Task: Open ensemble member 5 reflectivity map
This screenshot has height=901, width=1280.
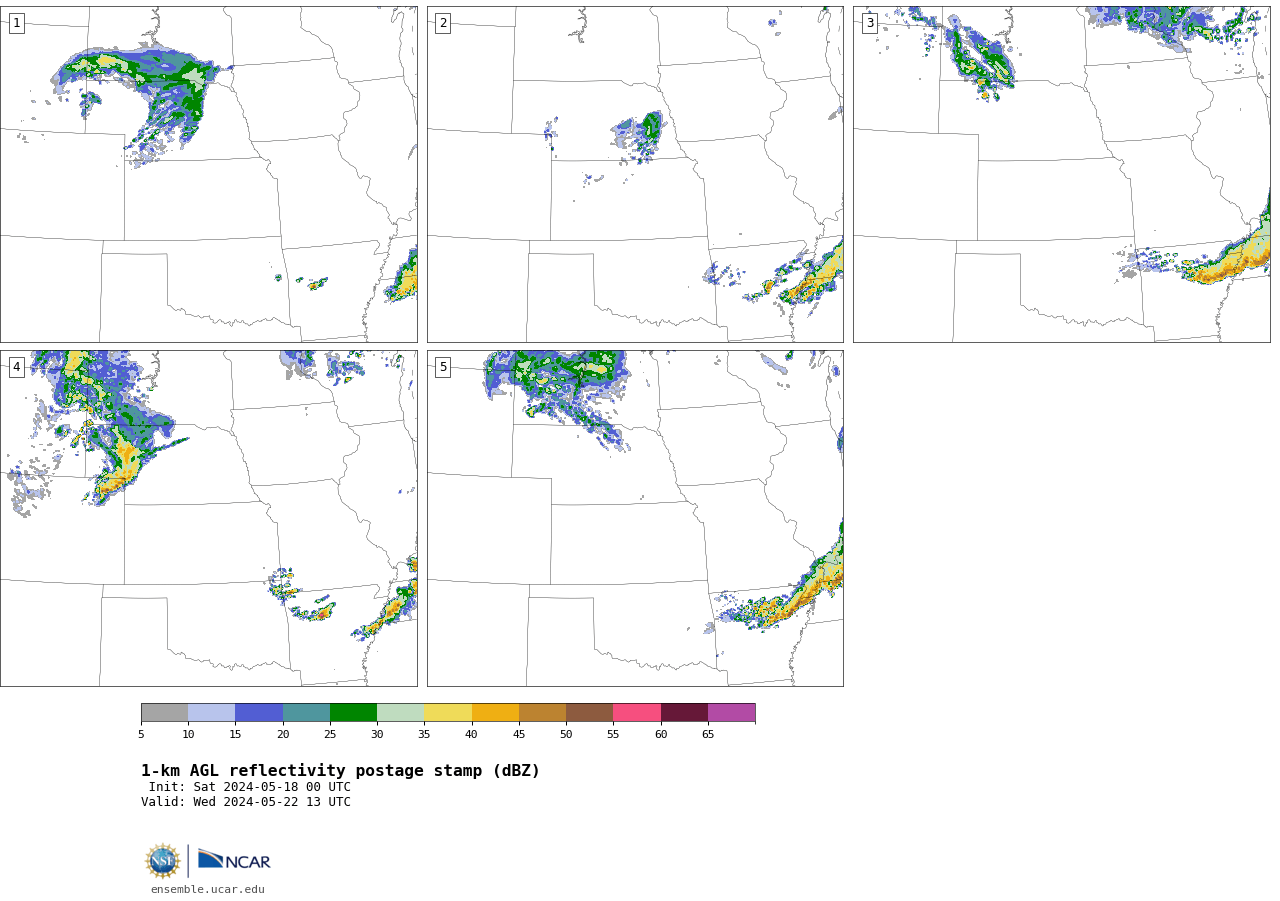Action: (635, 518)
